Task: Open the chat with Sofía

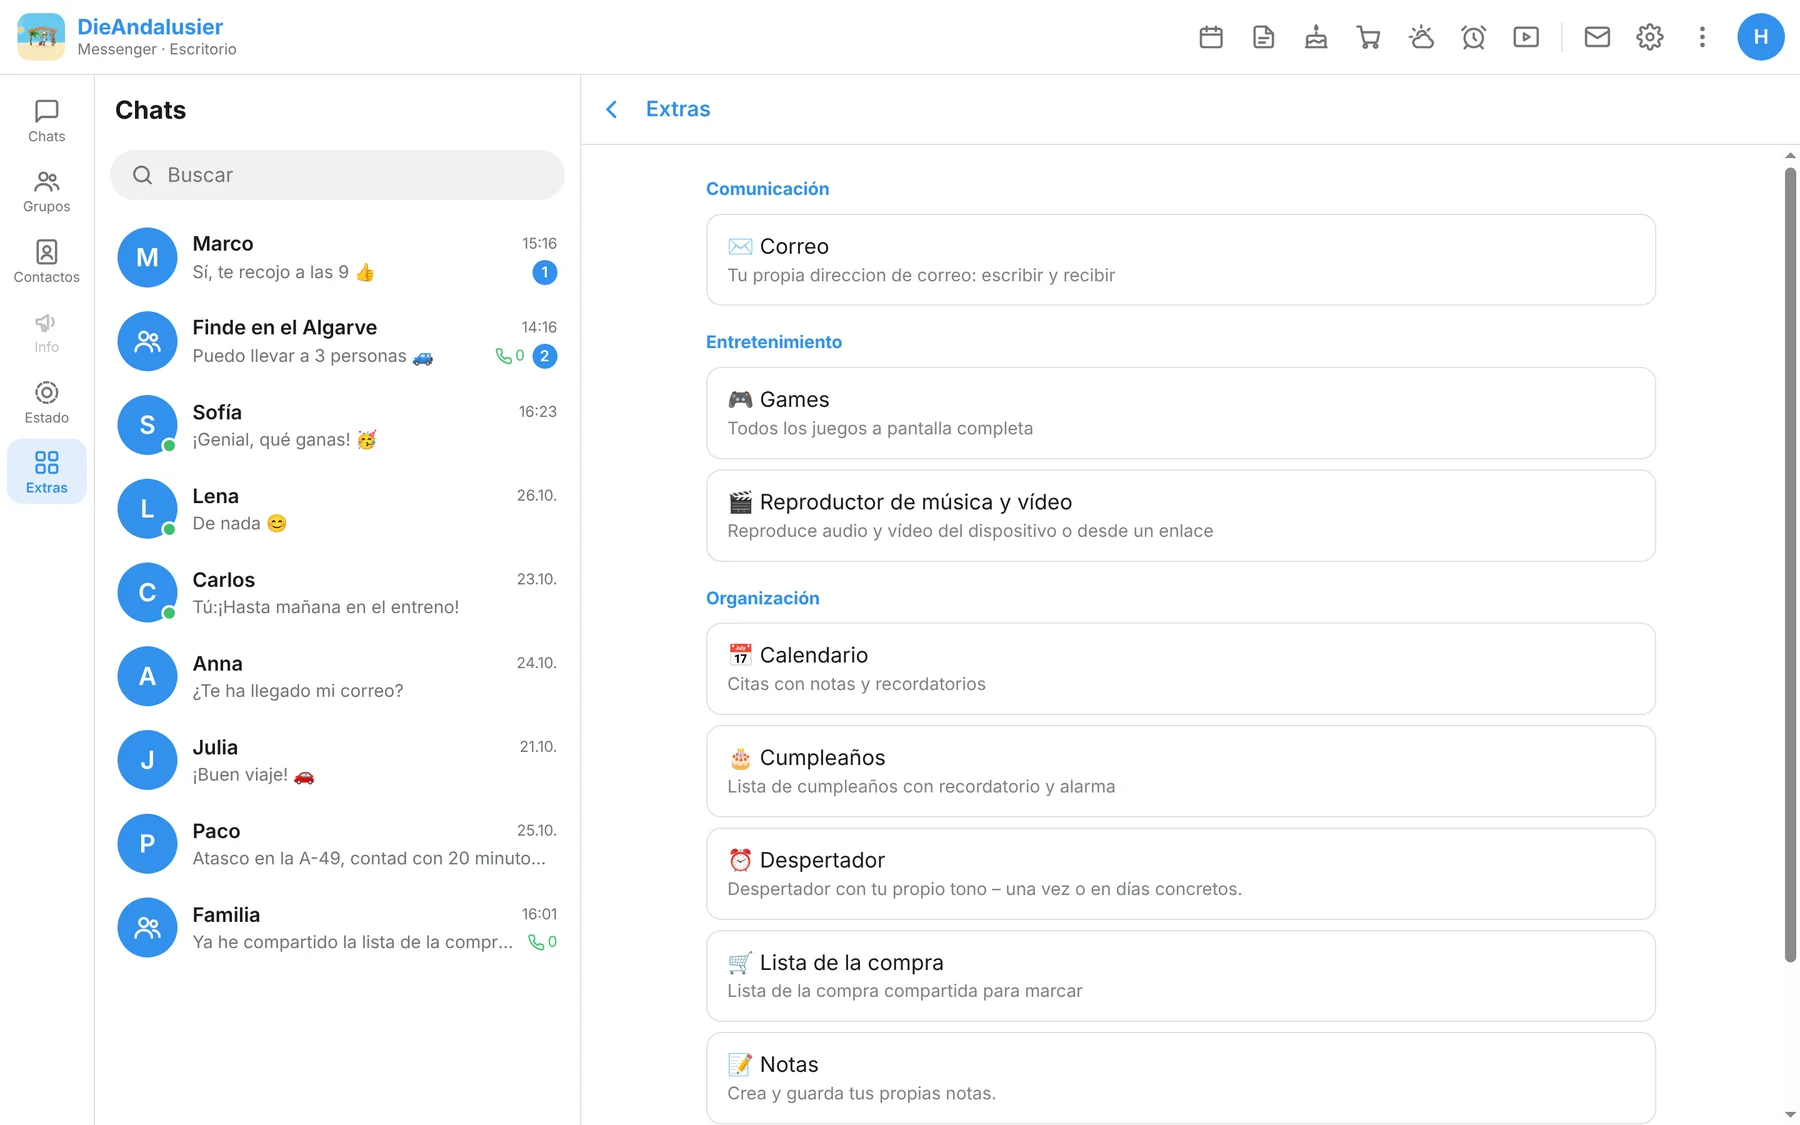Action: pyautogui.click(x=337, y=425)
